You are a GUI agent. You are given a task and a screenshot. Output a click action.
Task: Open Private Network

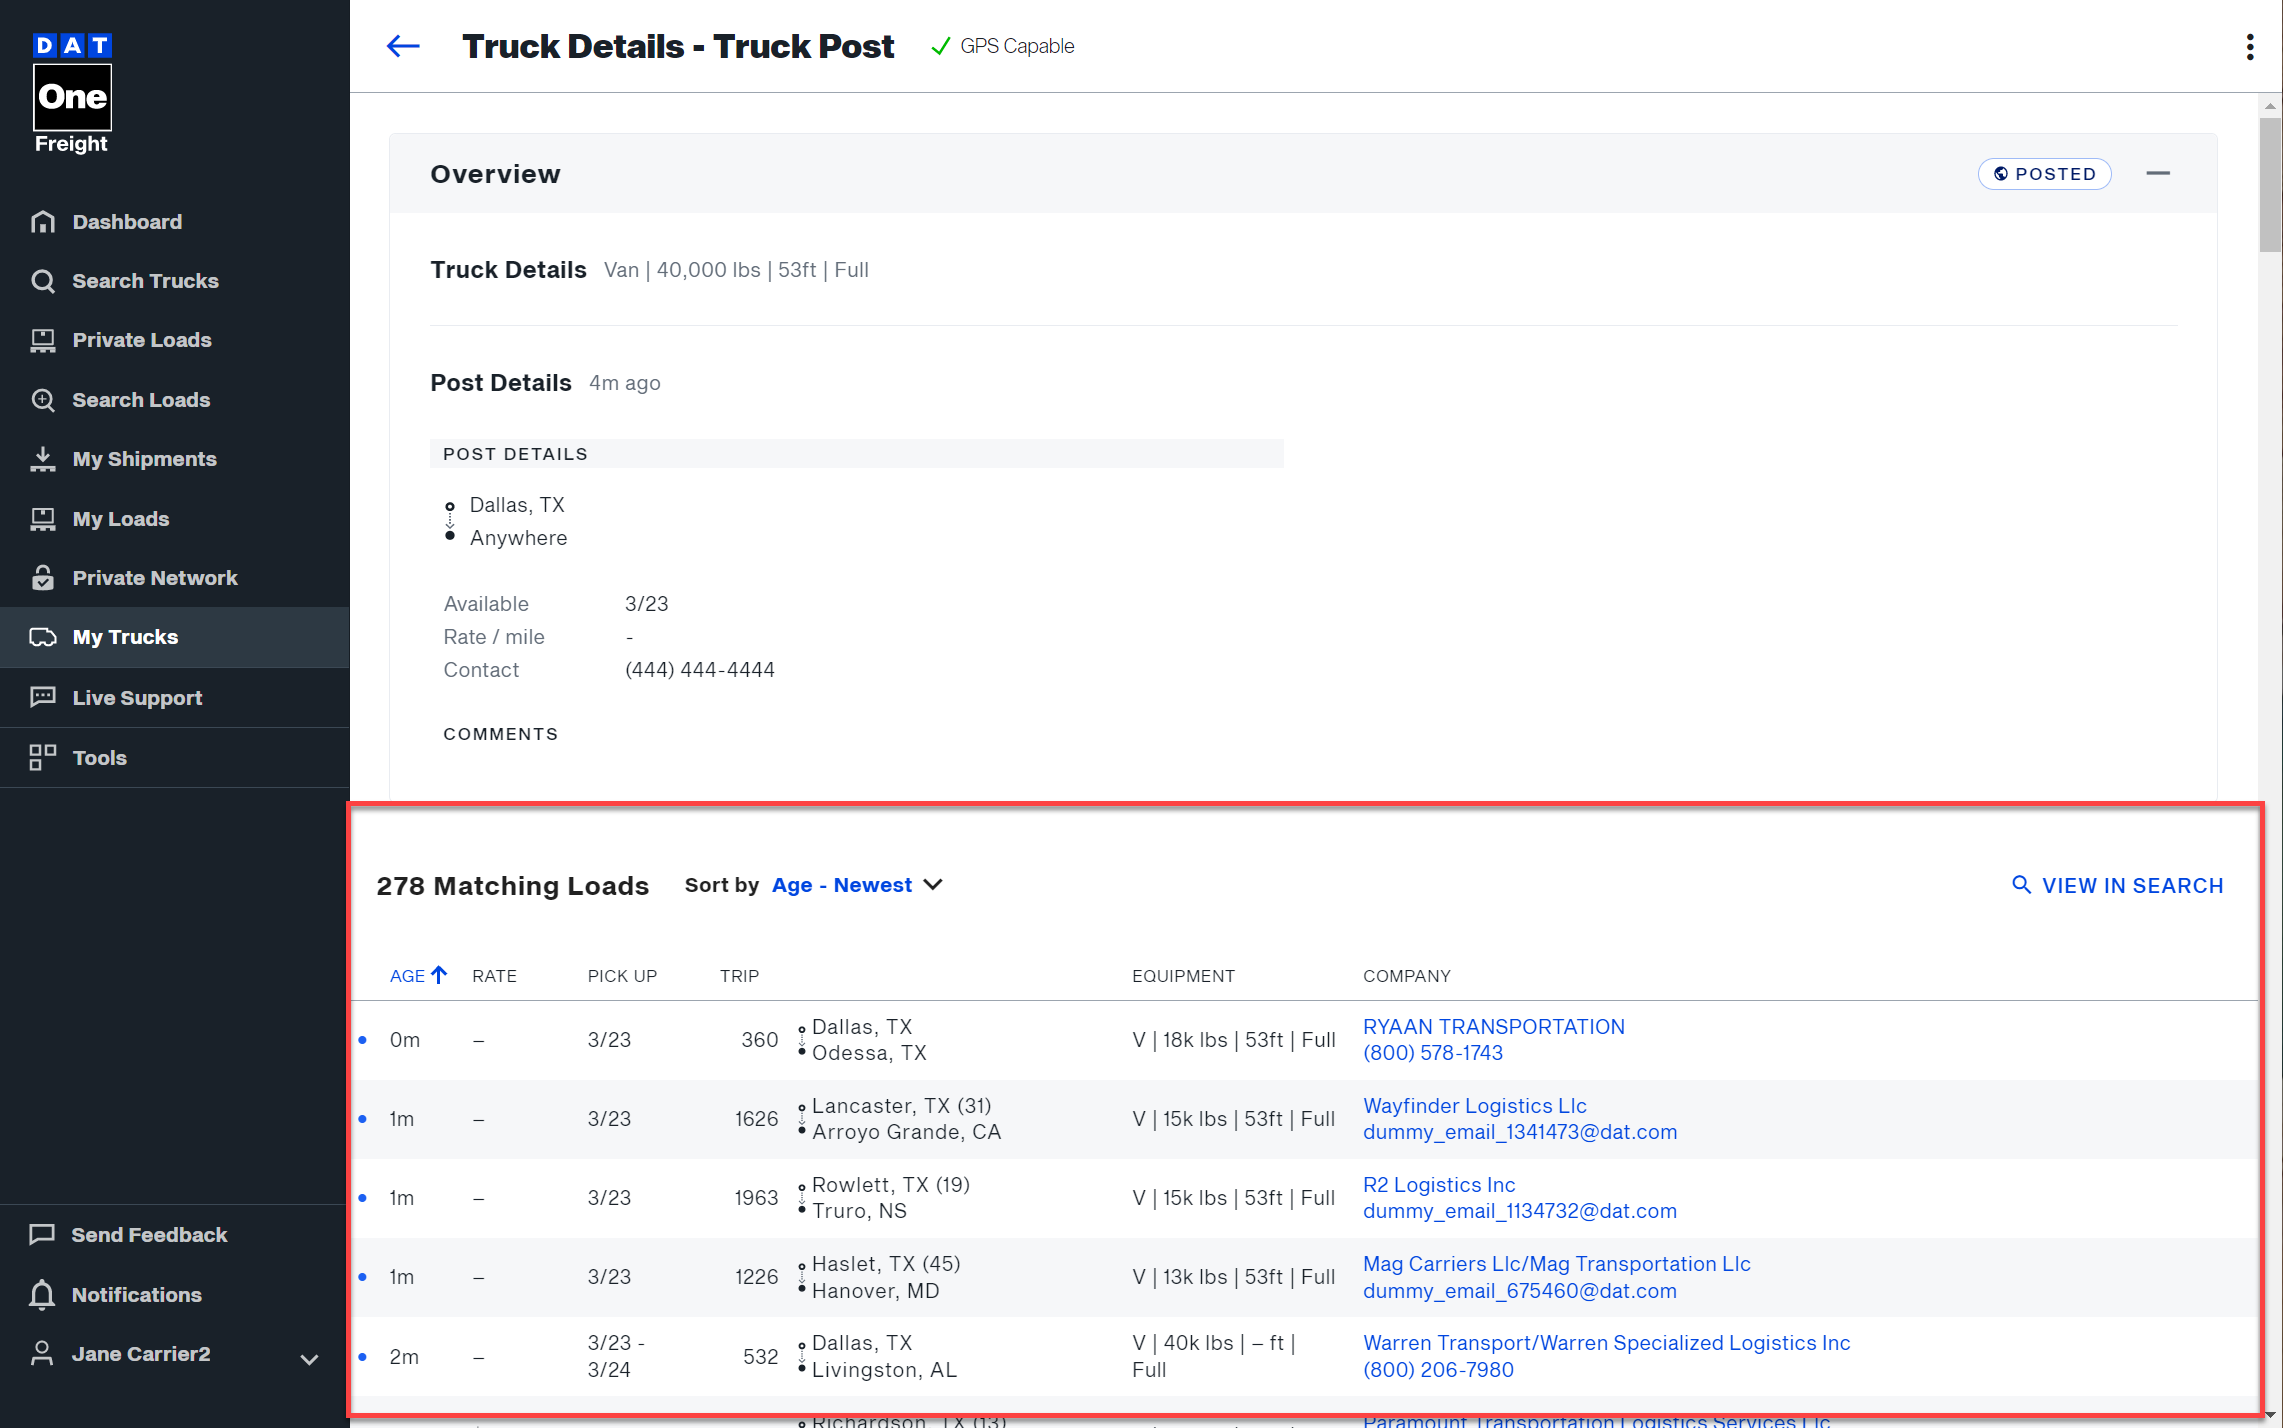(154, 577)
